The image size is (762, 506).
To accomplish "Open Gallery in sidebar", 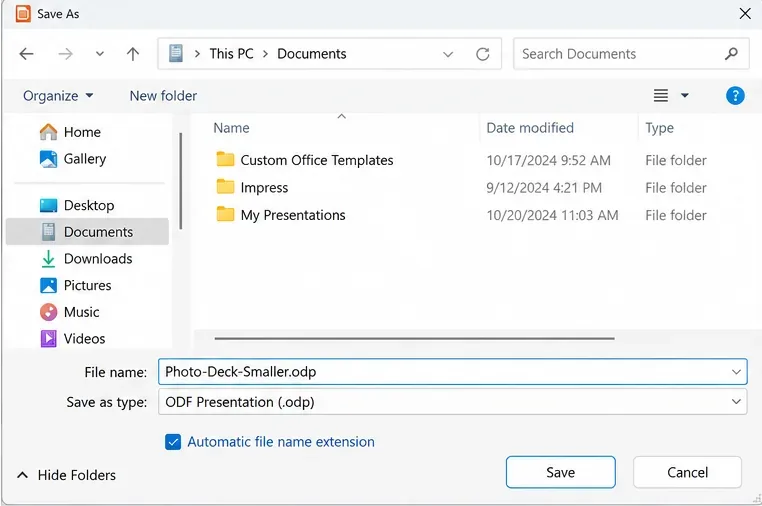I will tap(85, 159).
